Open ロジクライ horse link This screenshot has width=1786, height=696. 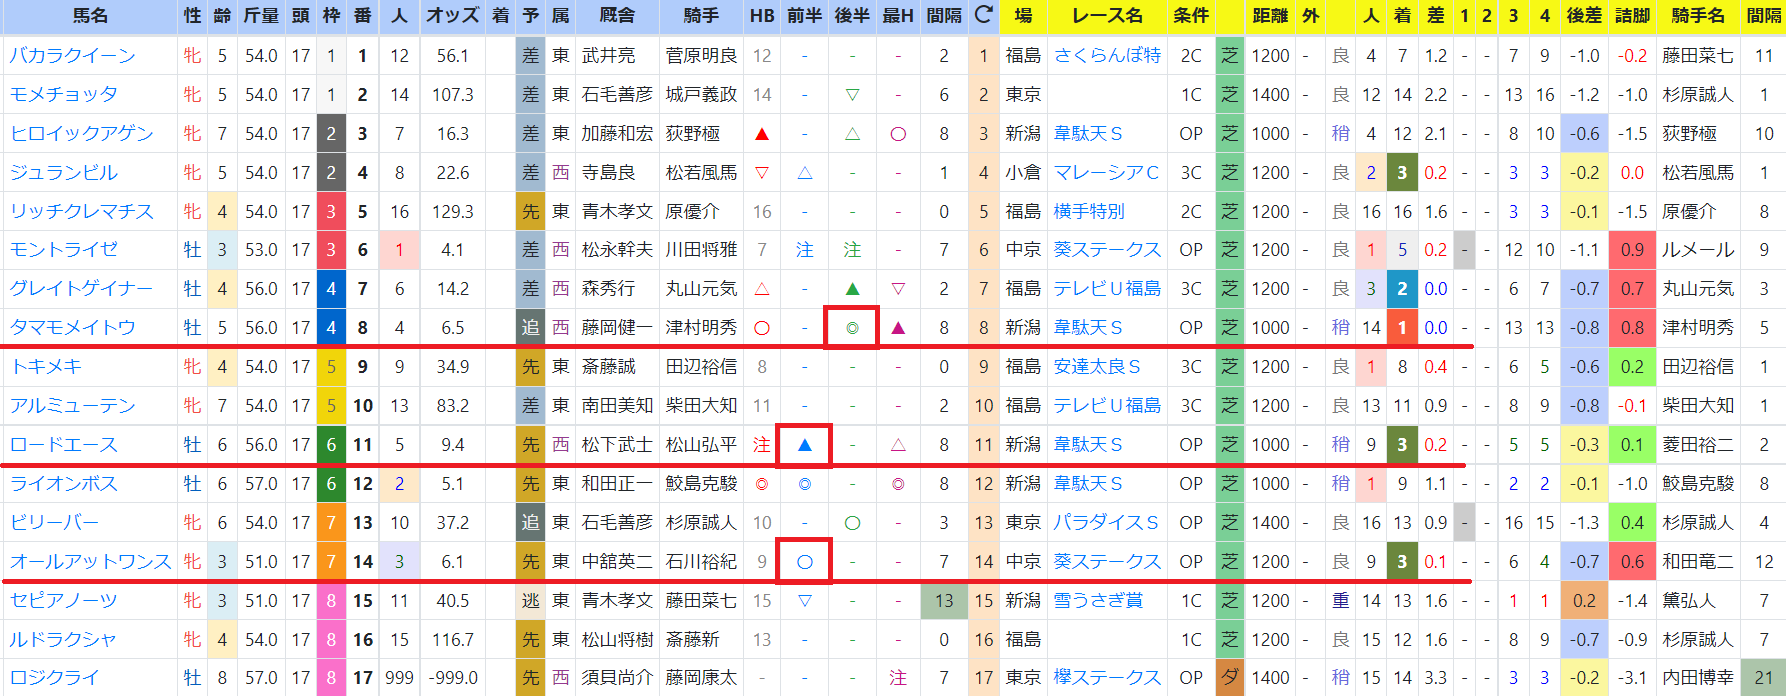(54, 678)
